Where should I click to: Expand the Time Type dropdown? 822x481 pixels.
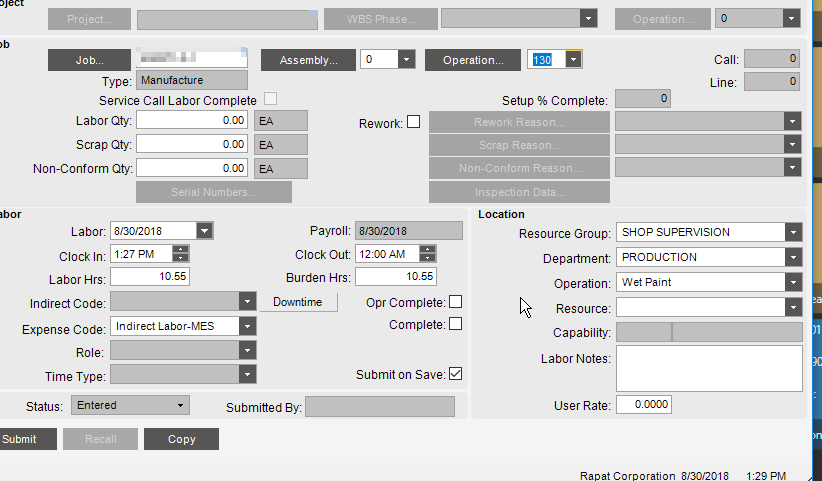coord(247,375)
